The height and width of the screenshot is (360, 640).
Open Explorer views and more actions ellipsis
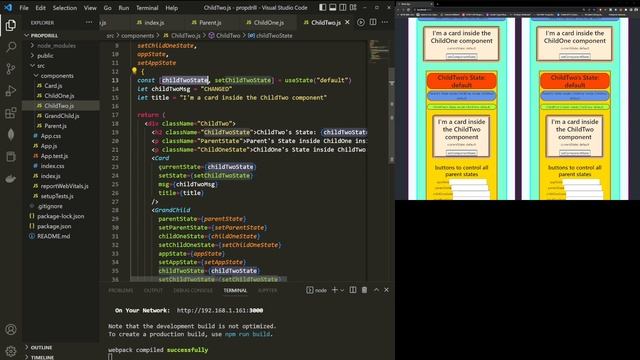89,22
